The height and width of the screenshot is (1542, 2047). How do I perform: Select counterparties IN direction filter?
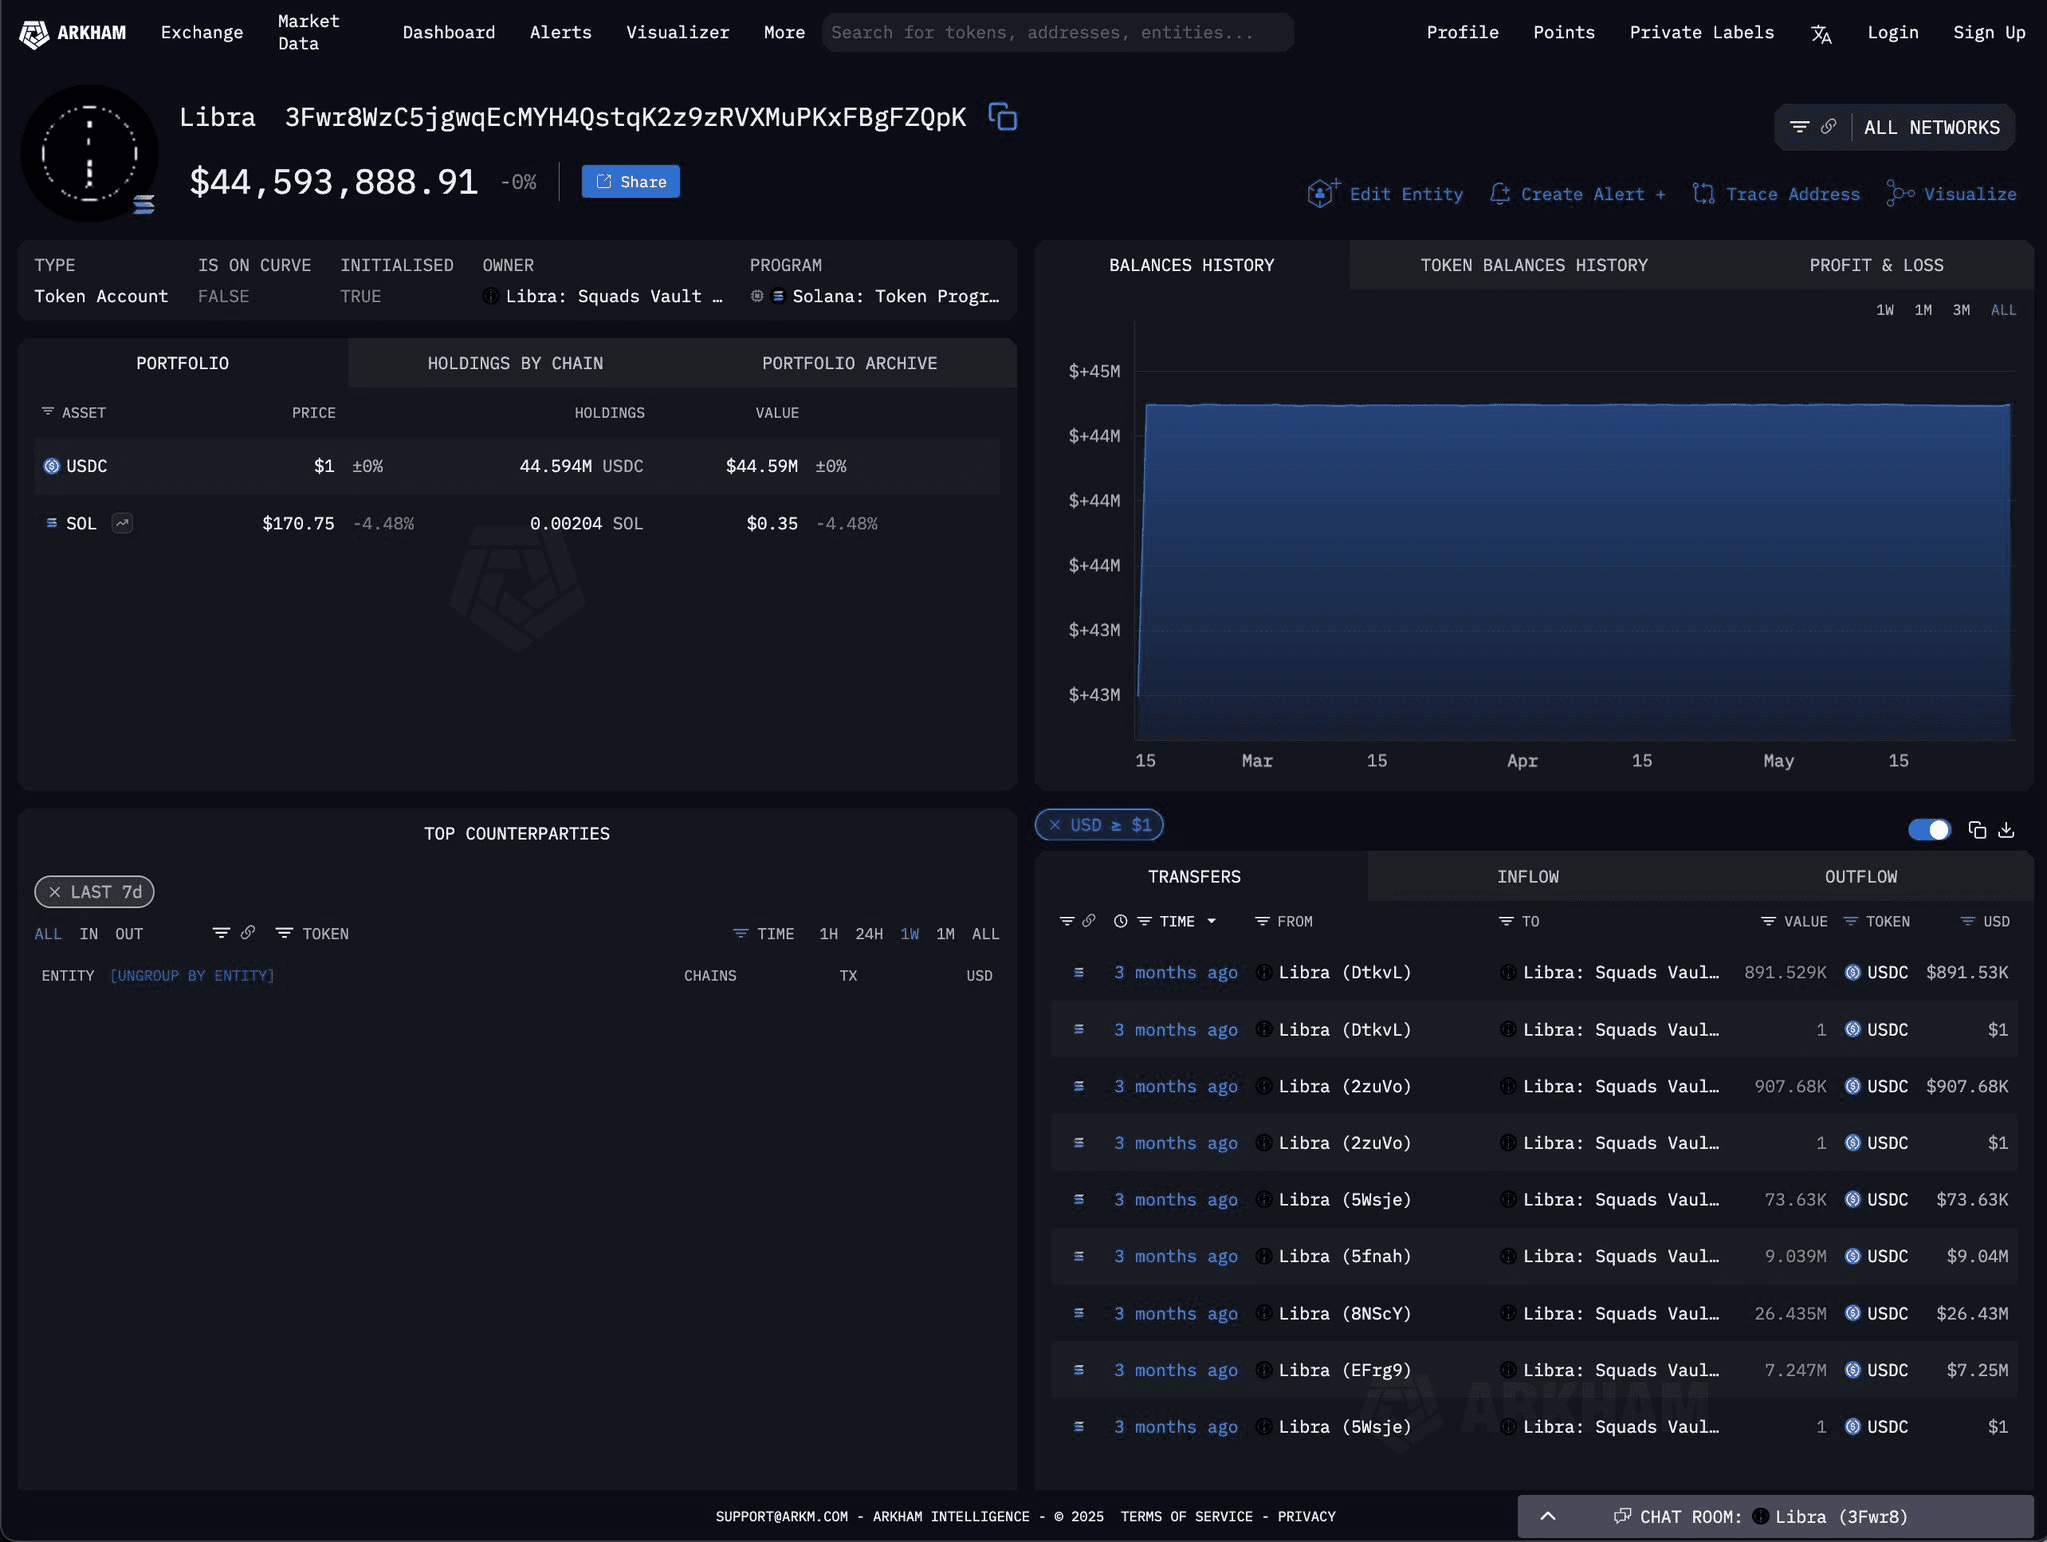point(89,934)
